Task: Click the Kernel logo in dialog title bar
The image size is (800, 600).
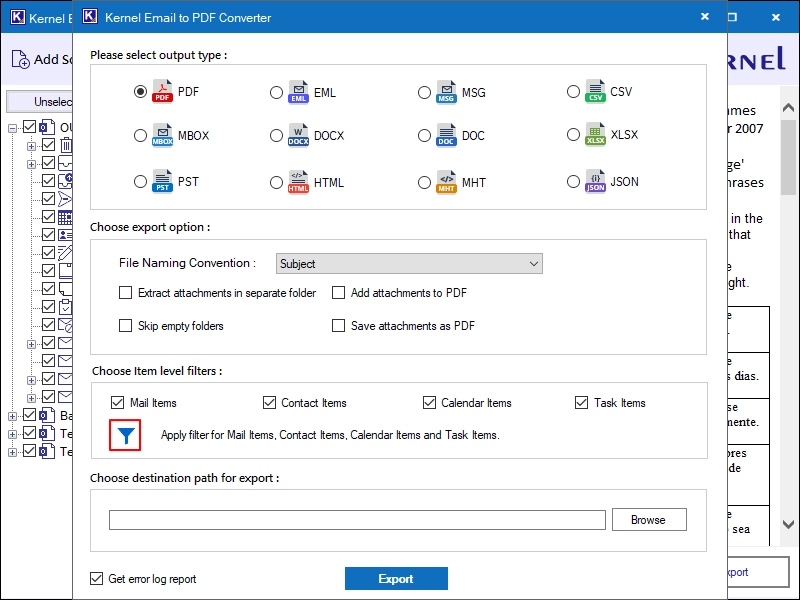Action: pyautogui.click(x=90, y=17)
